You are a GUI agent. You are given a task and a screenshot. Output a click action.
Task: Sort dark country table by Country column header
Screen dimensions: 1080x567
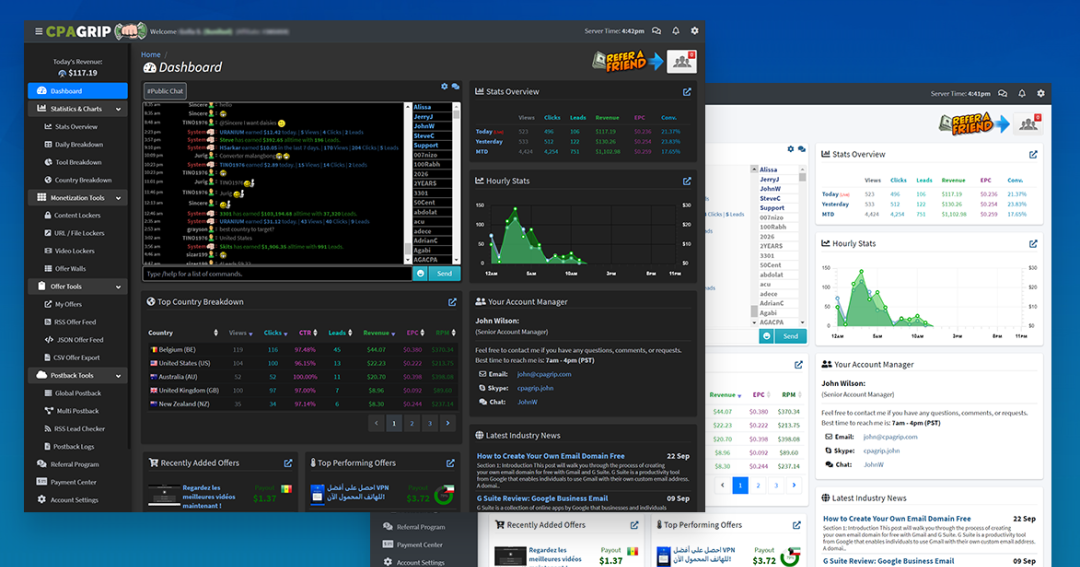pos(161,333)
